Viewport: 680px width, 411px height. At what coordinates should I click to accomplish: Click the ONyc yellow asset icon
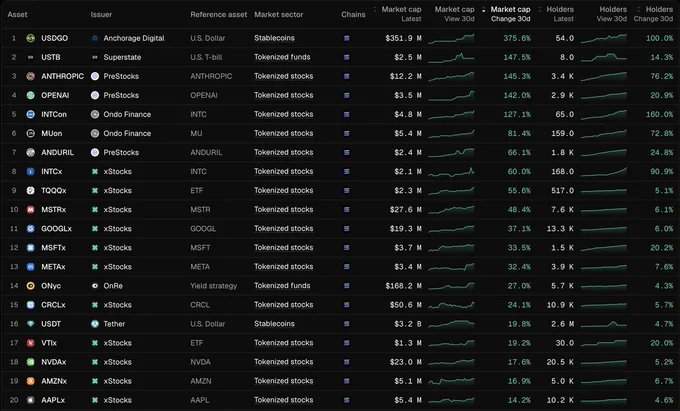(x=30, y=286)
